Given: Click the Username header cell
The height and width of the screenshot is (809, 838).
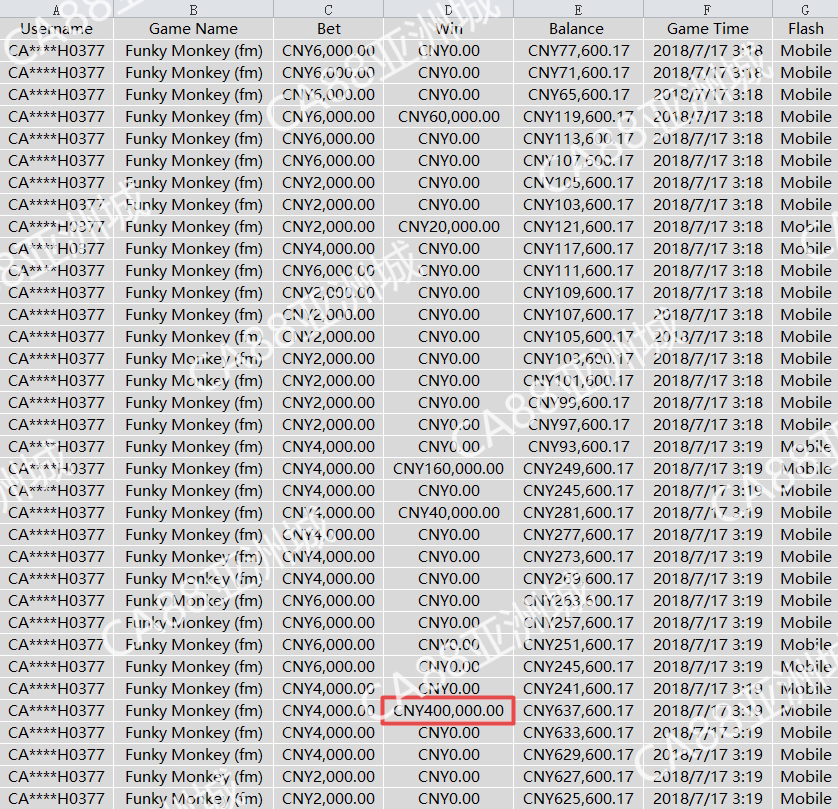Looking at the screenshot, I should coord(56,28).
